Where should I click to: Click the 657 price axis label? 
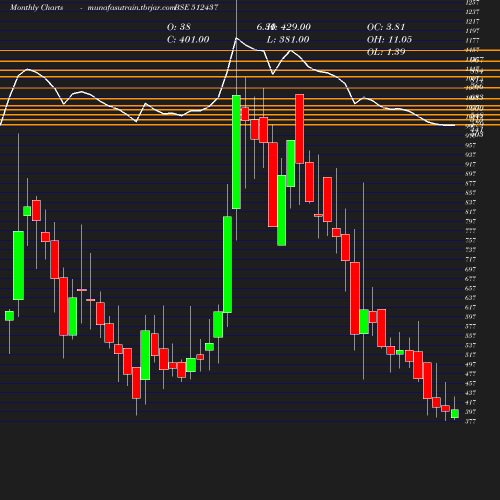470,288
